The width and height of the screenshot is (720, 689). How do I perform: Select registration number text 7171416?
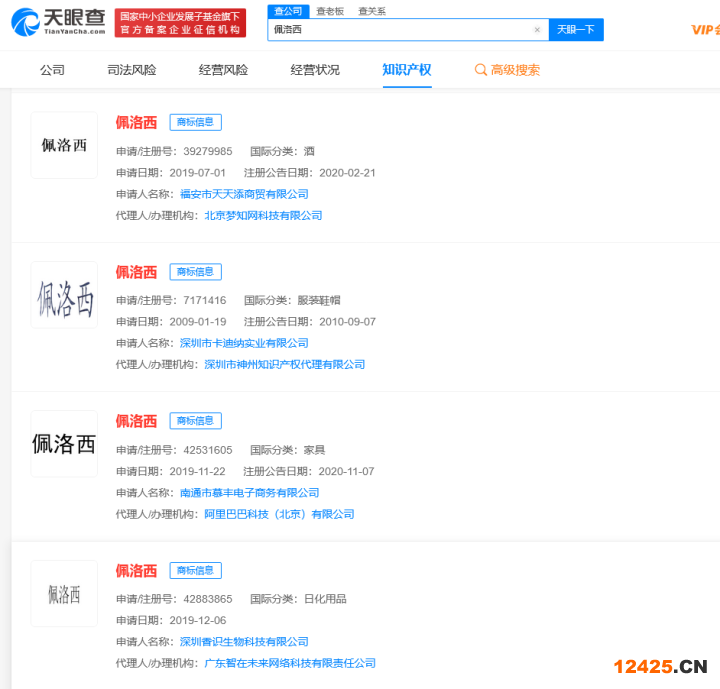click(205, 300)
